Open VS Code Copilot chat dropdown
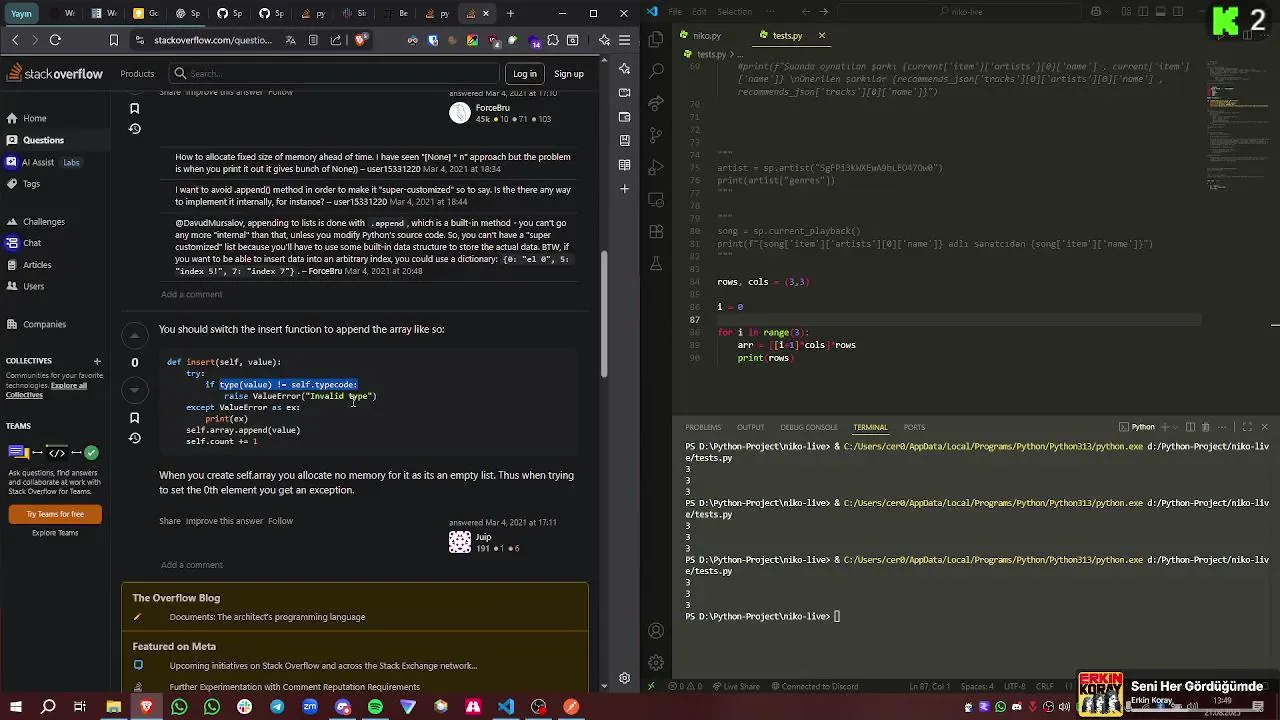The width and height of the screenshot is (1280, 720). click(x=1109, y=12)
